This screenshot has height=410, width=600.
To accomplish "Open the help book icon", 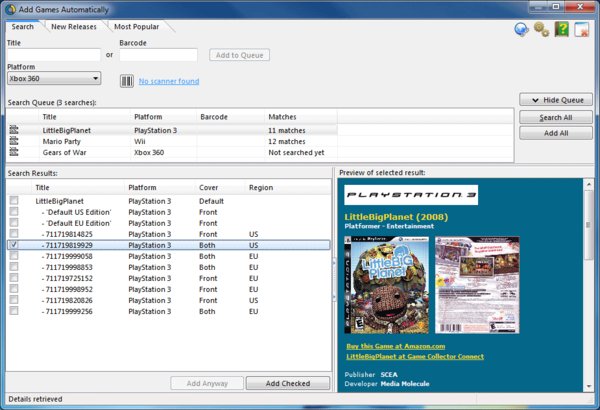I will point(561,29).
